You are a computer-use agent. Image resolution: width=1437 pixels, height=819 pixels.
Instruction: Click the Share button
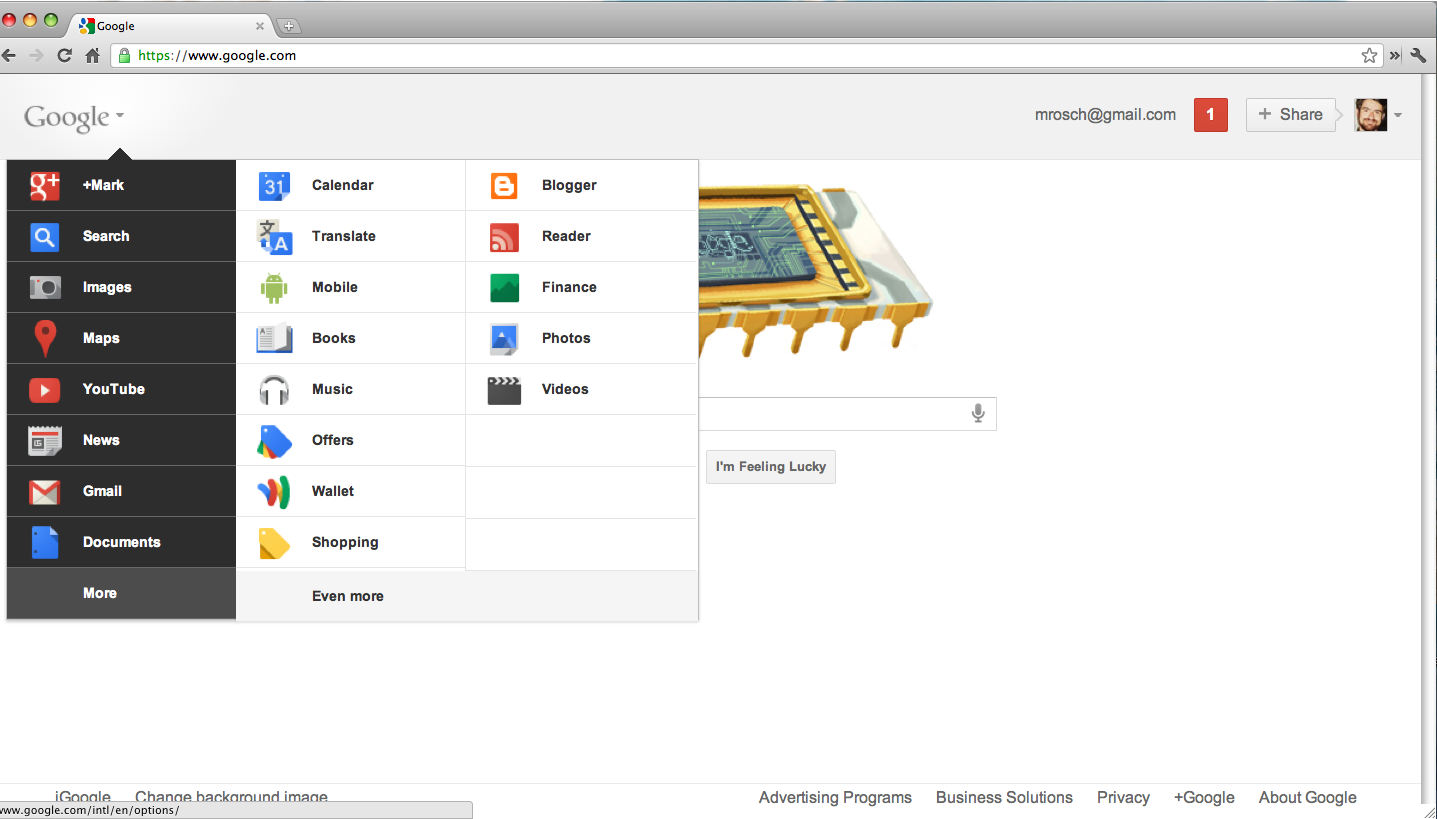(1291, 114)
